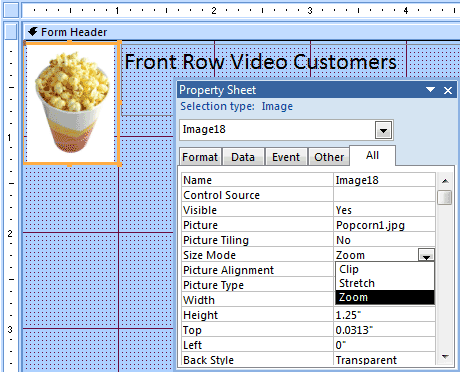Choose Zoom from Size Mode list
The width and height of the screenshot is (460, 372).
pyautogui.click(x=385, y=297)
